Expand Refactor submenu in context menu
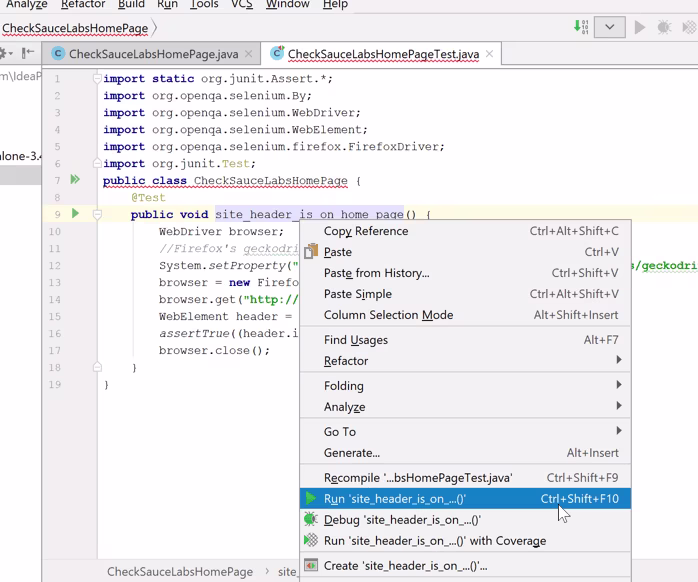698x582 pixels. pyautogui.click(x=465, y=361)
